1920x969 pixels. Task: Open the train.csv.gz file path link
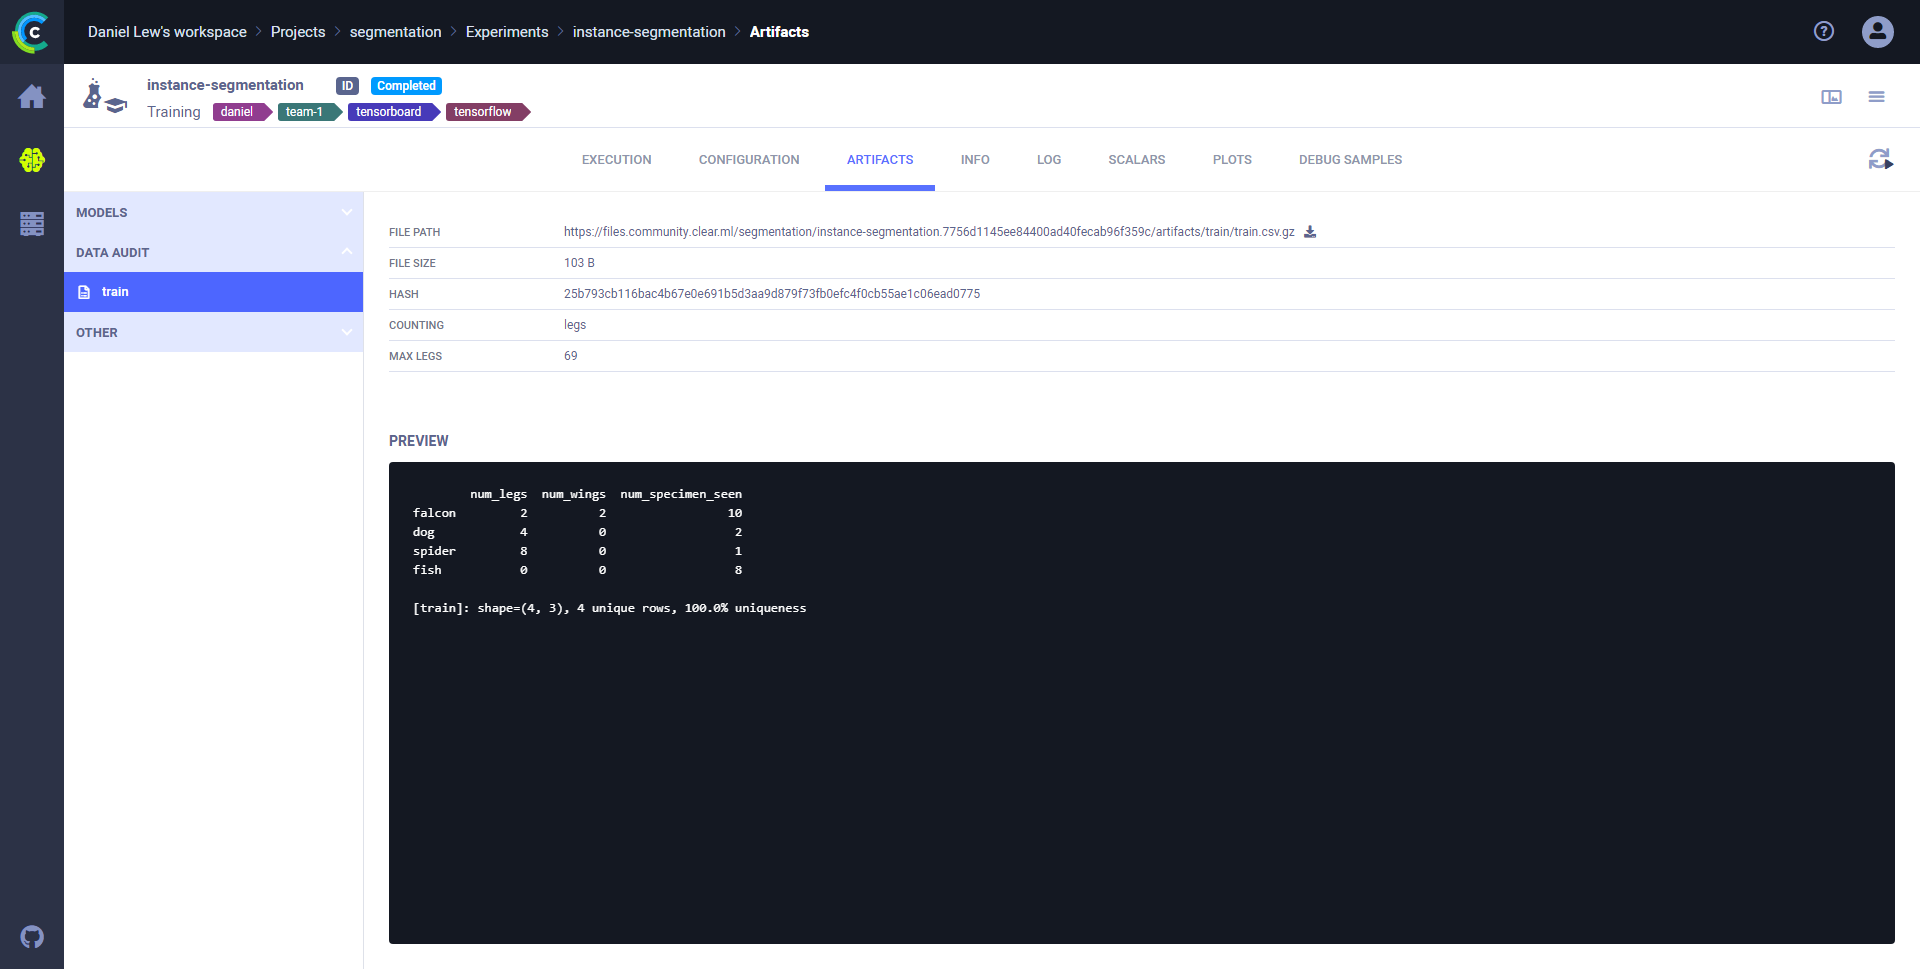(x=928, y=231)
